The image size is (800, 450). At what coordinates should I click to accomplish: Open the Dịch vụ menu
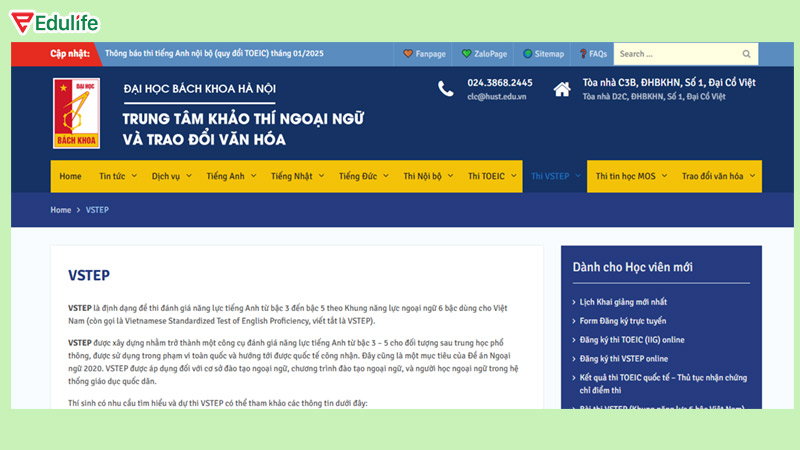point(171,176)
